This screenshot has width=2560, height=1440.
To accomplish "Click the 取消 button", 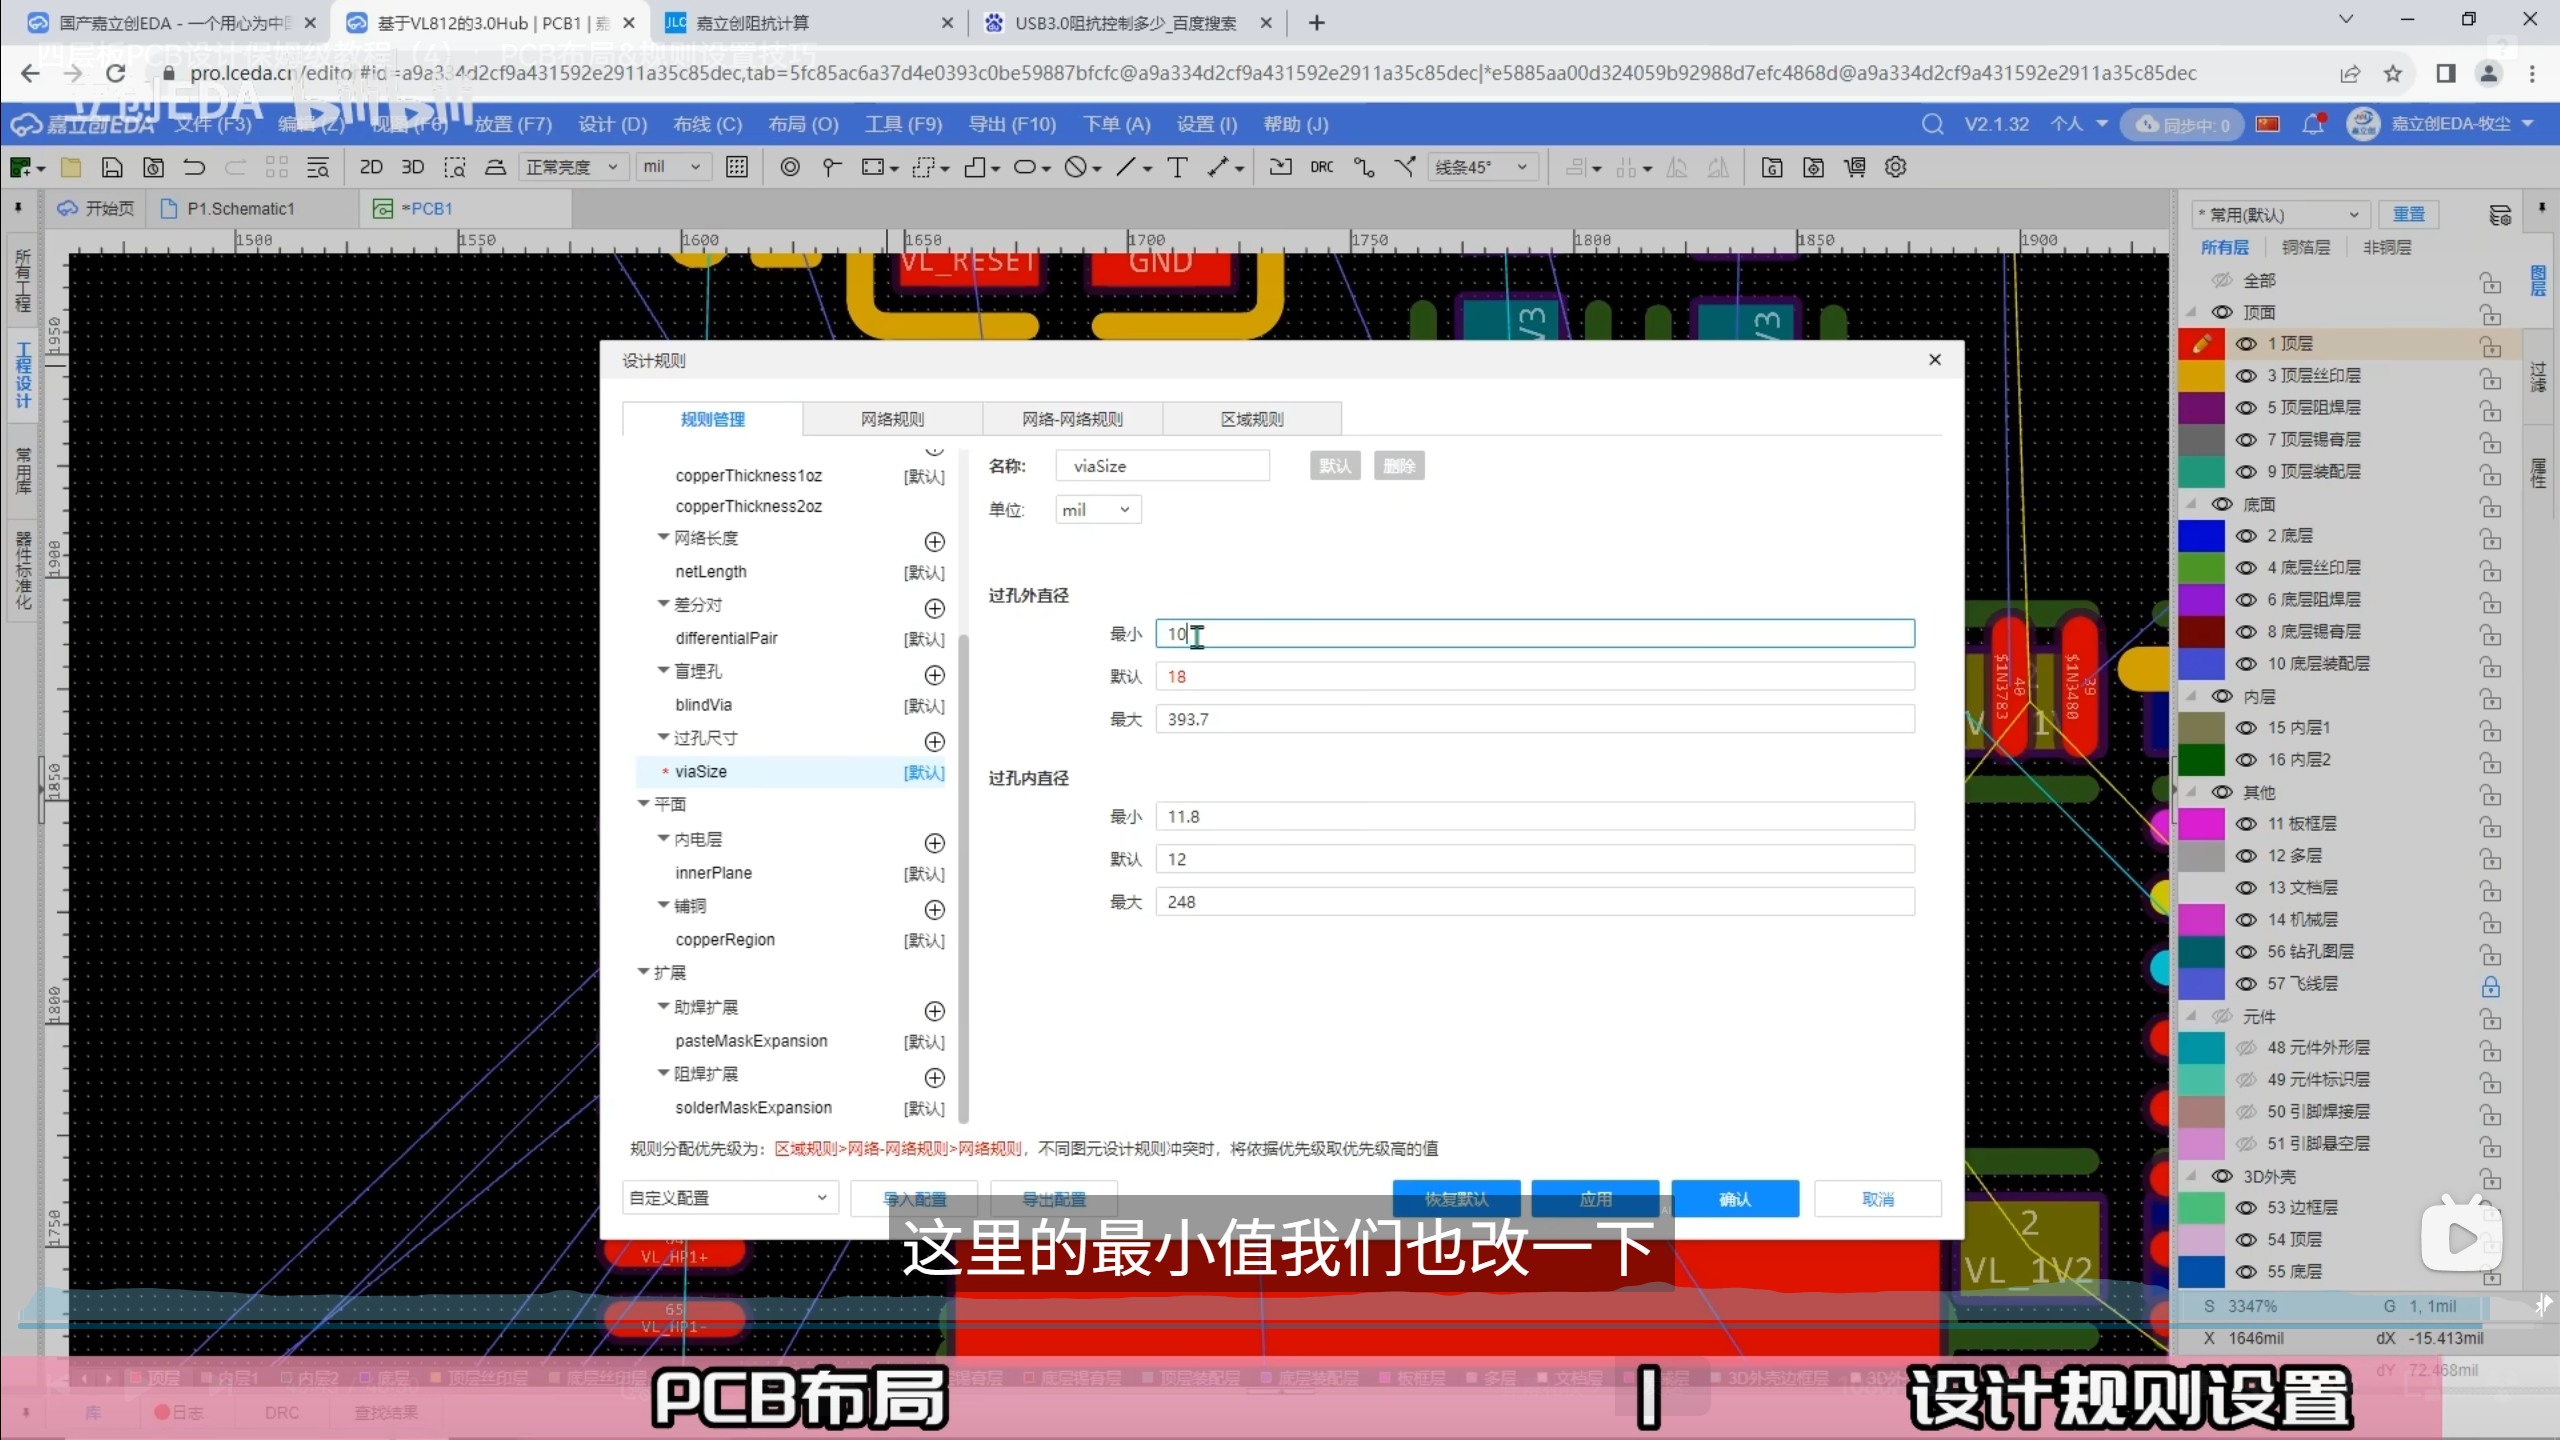I will click(x=1877, y=1198).
